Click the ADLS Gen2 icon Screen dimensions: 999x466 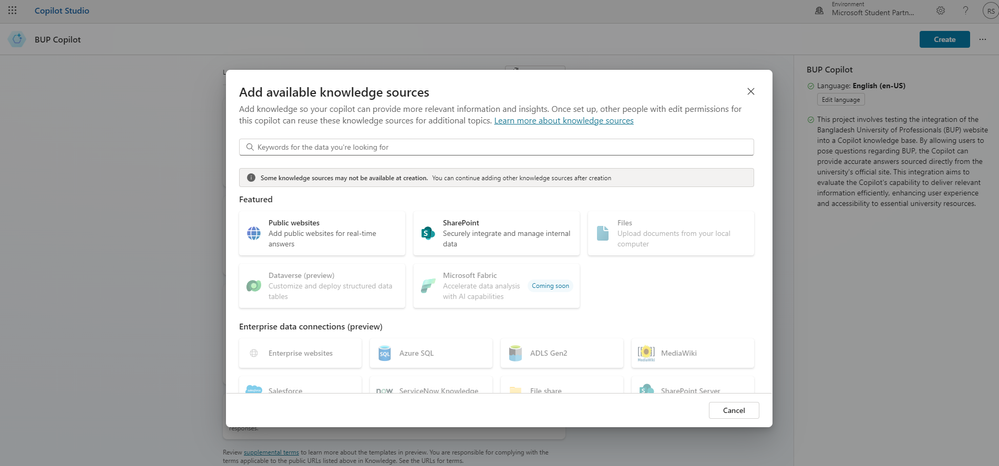click(515, 353)
